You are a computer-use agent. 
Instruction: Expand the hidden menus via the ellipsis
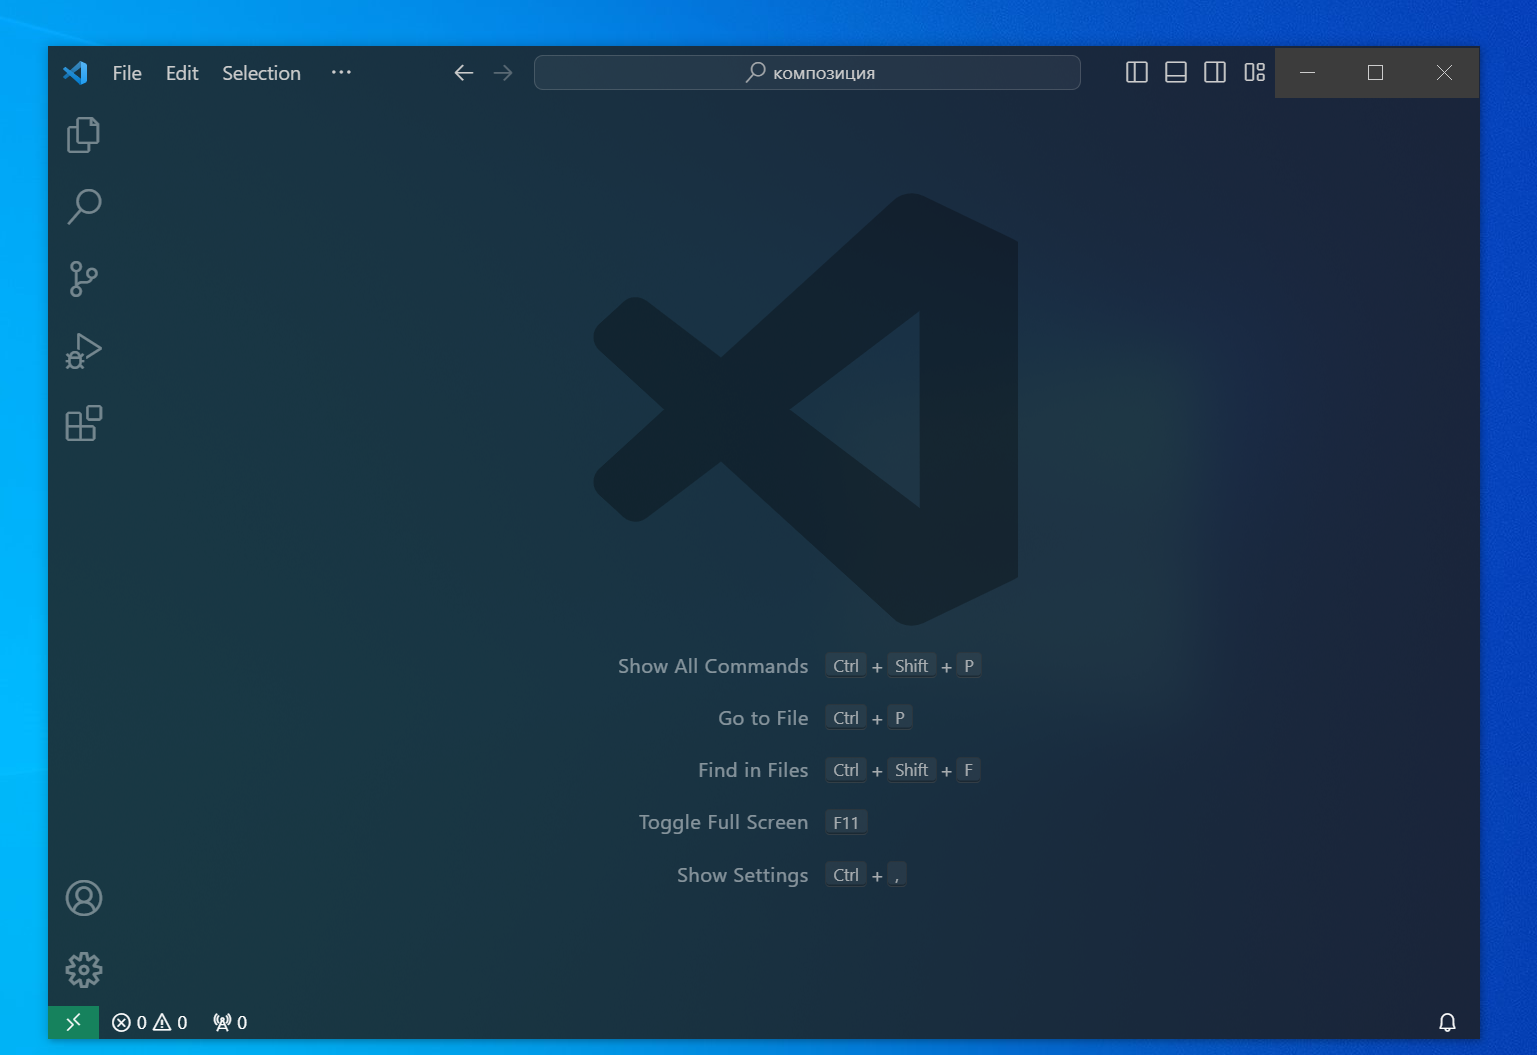coord(341,73)
